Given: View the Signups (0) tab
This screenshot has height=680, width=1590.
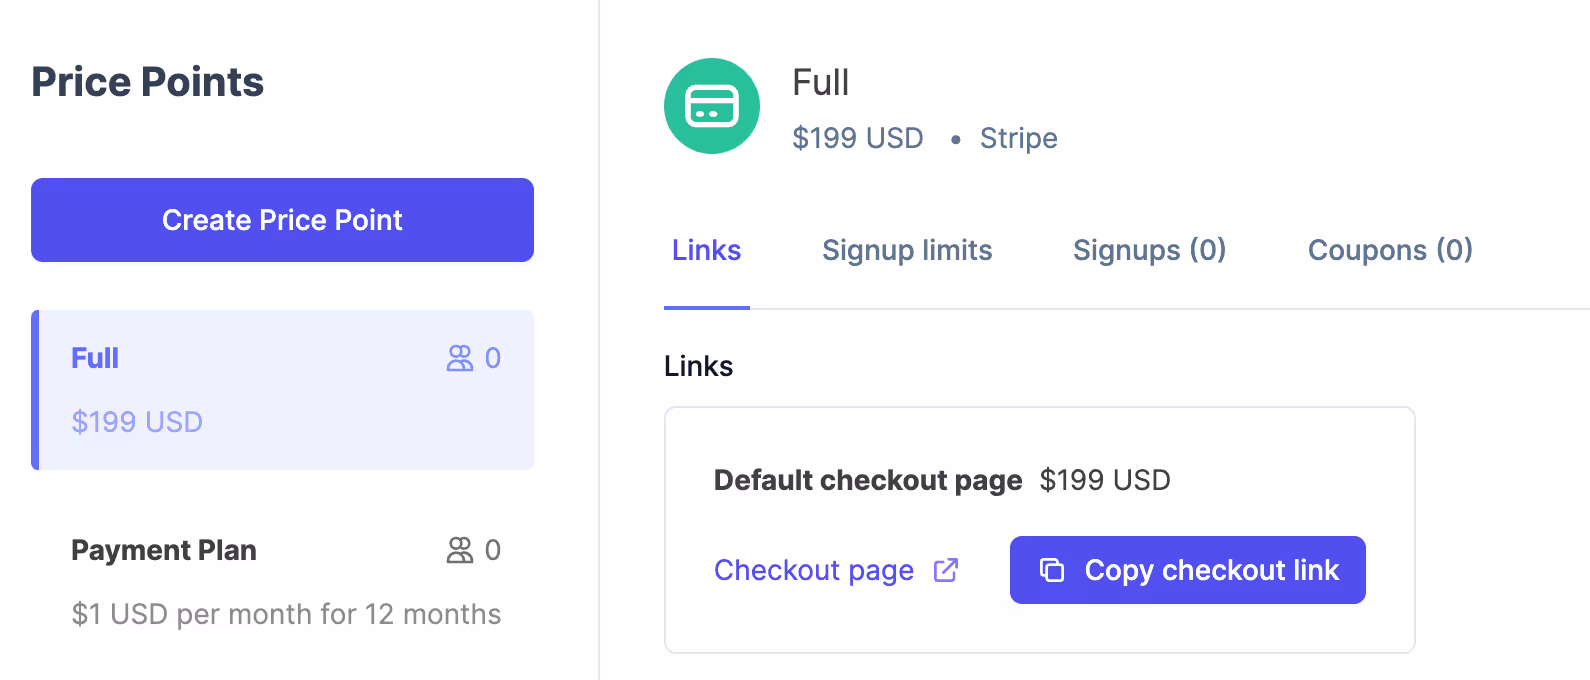Looking at the screenshot, I should coord(1148,250).
